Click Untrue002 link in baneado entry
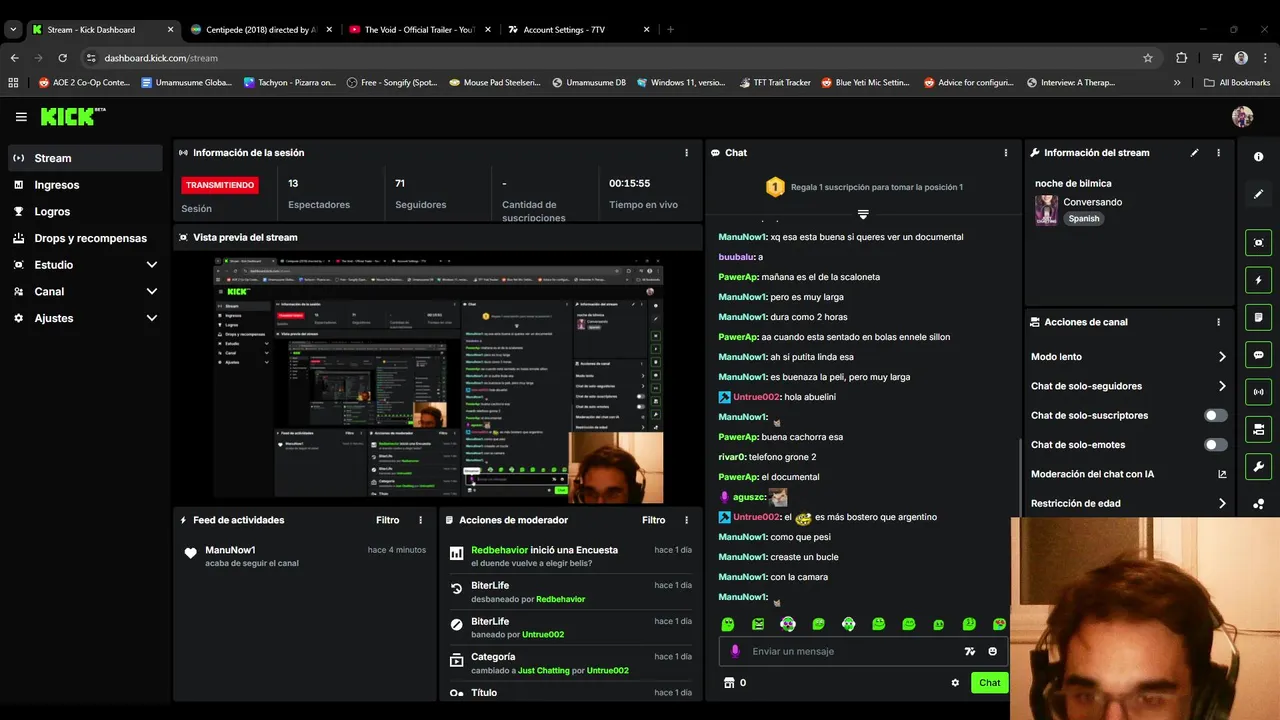 [543, 635]
